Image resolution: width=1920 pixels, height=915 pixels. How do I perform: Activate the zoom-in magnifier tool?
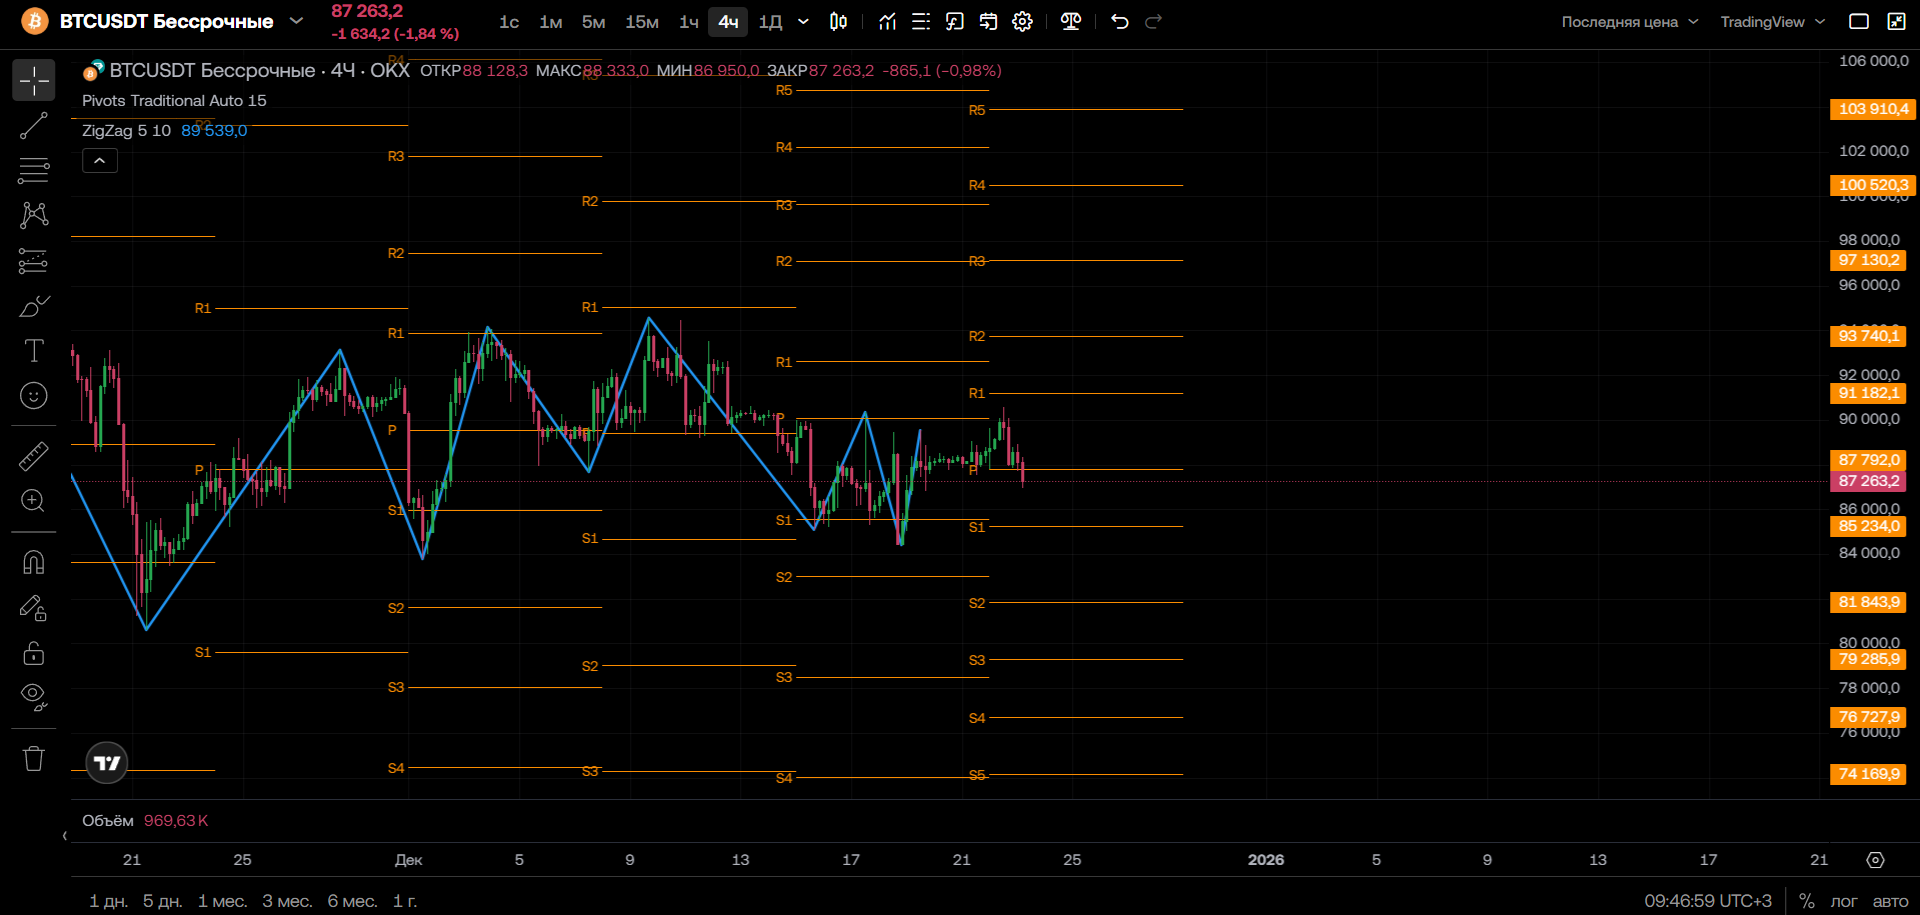34,501
